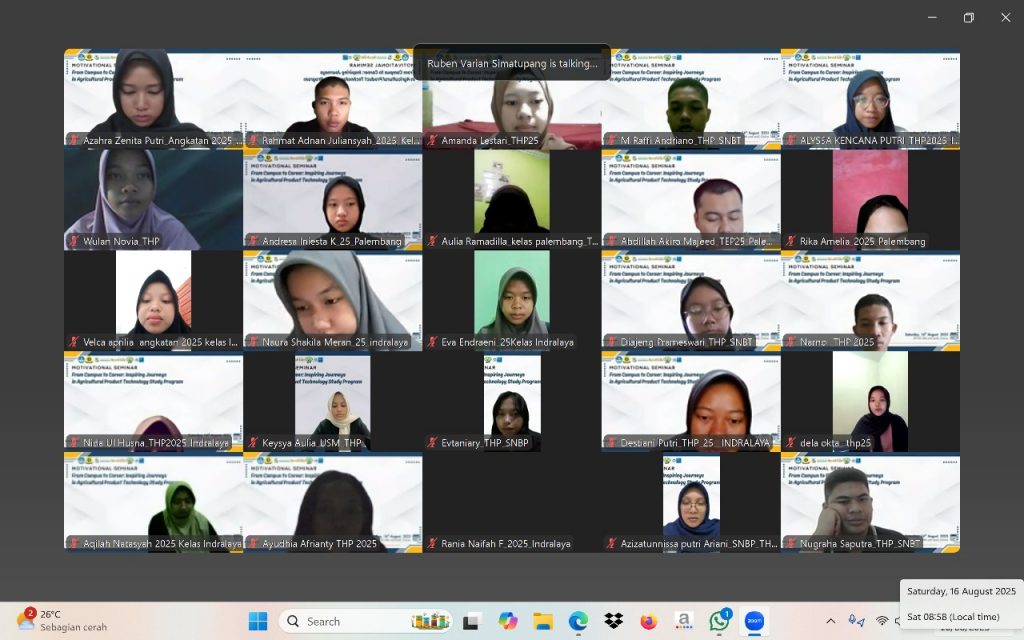Launch Microsoft Edge from the taskbar
The width and height of the screenshot is (1024, 640).
point(578,621)
